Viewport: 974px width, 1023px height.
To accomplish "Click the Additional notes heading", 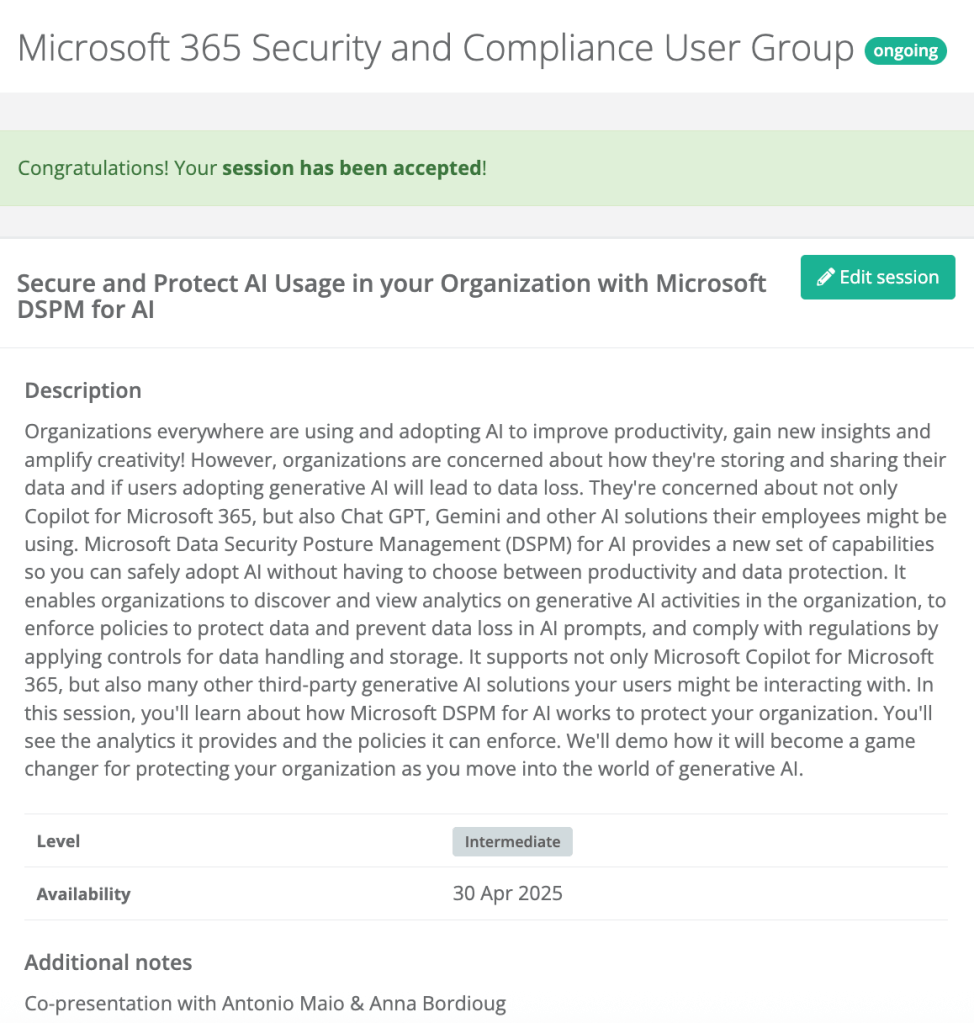I will 108,962.
